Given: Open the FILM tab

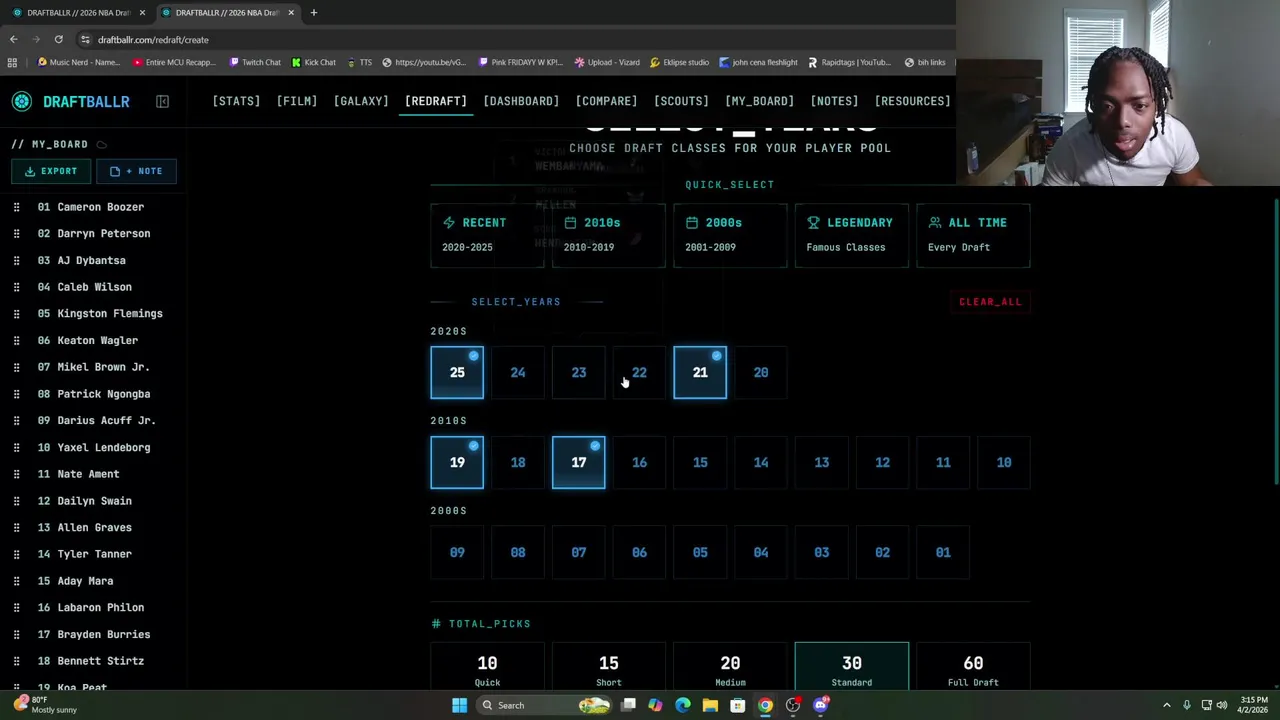Looking at the screenshot, I should pyautogui.click(x=297, y=101).
